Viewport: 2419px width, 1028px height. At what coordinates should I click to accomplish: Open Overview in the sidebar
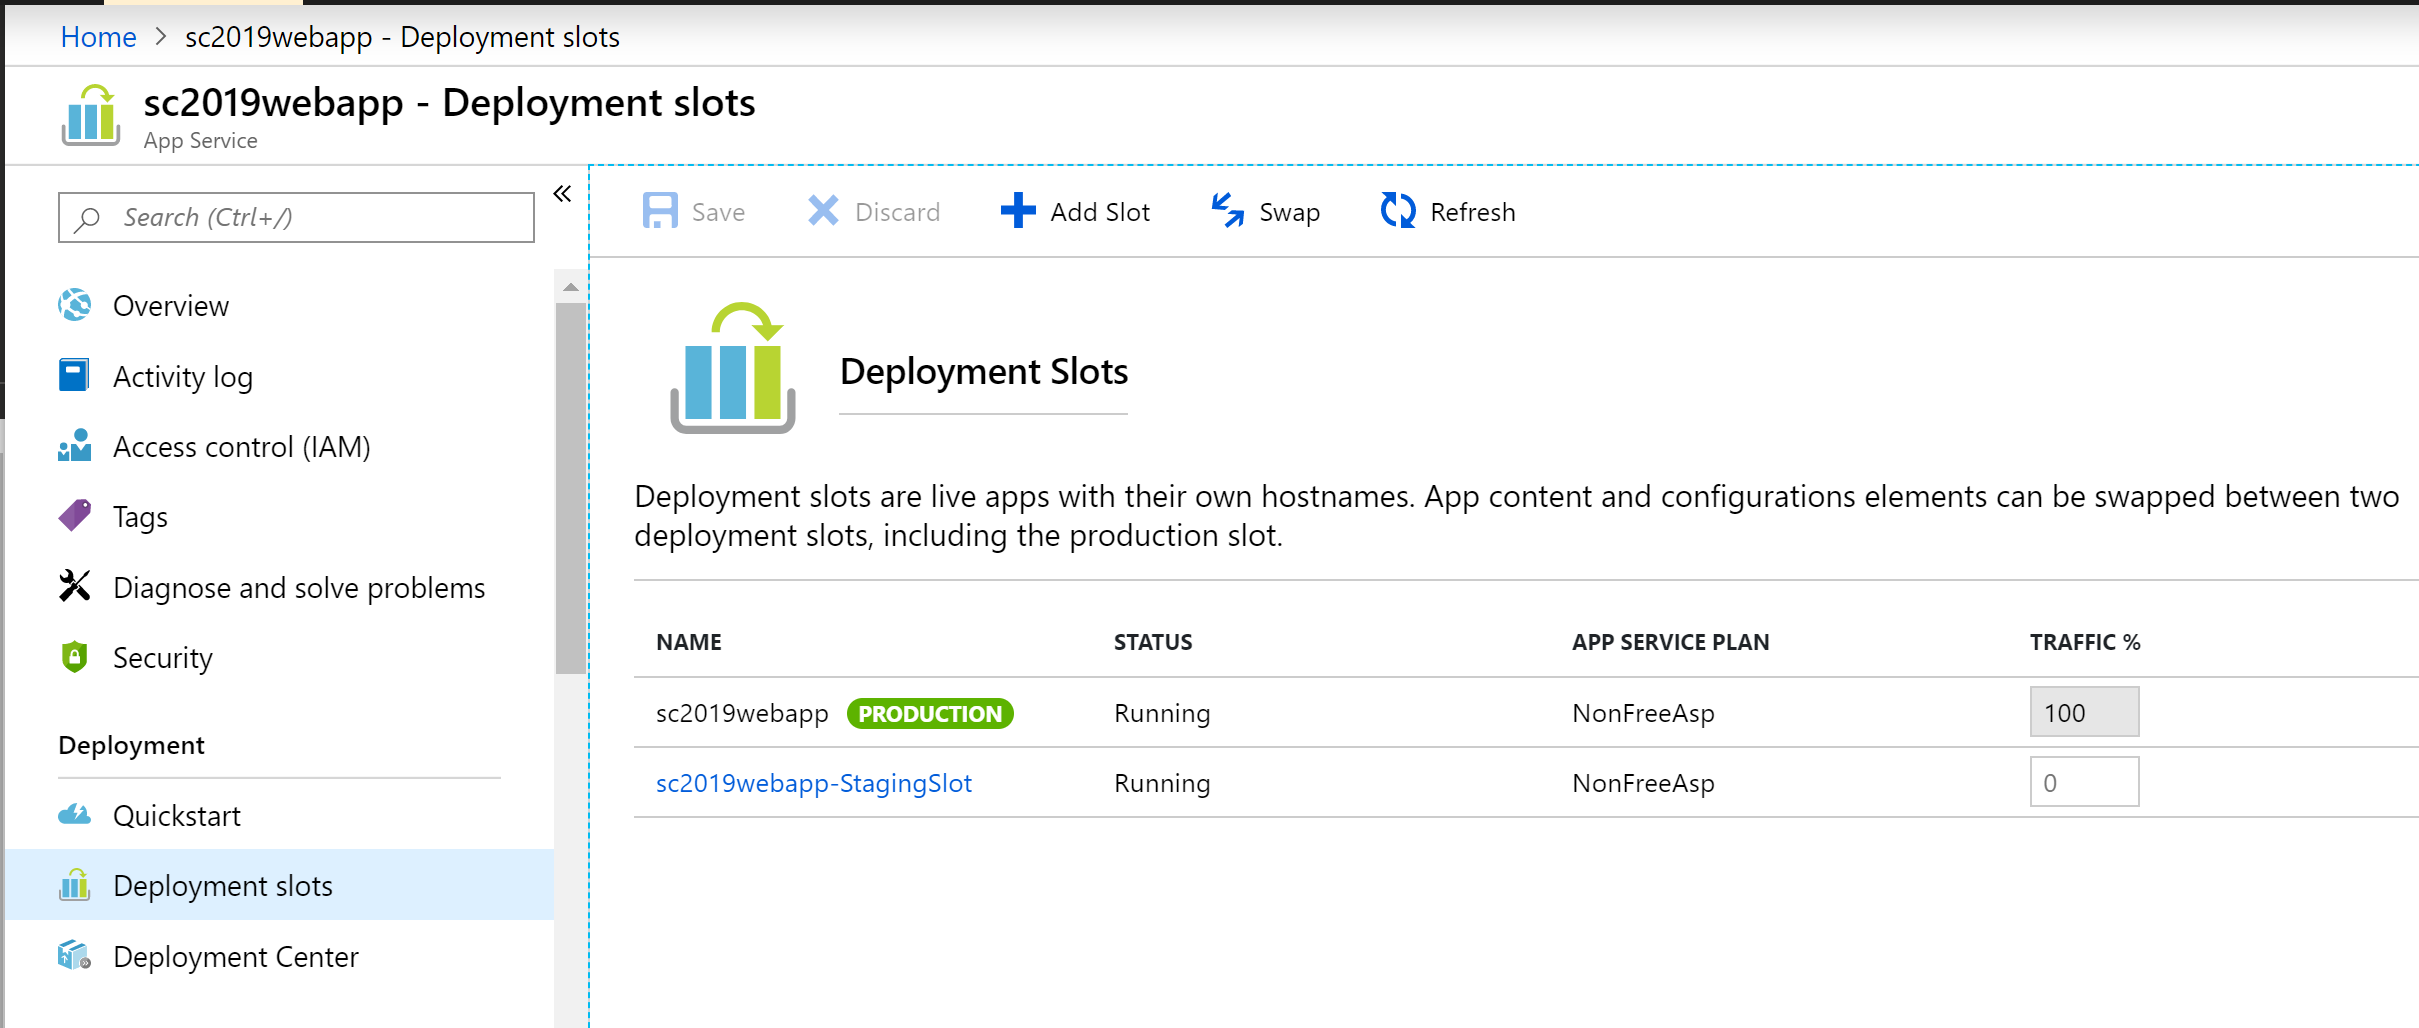(171, 305)
